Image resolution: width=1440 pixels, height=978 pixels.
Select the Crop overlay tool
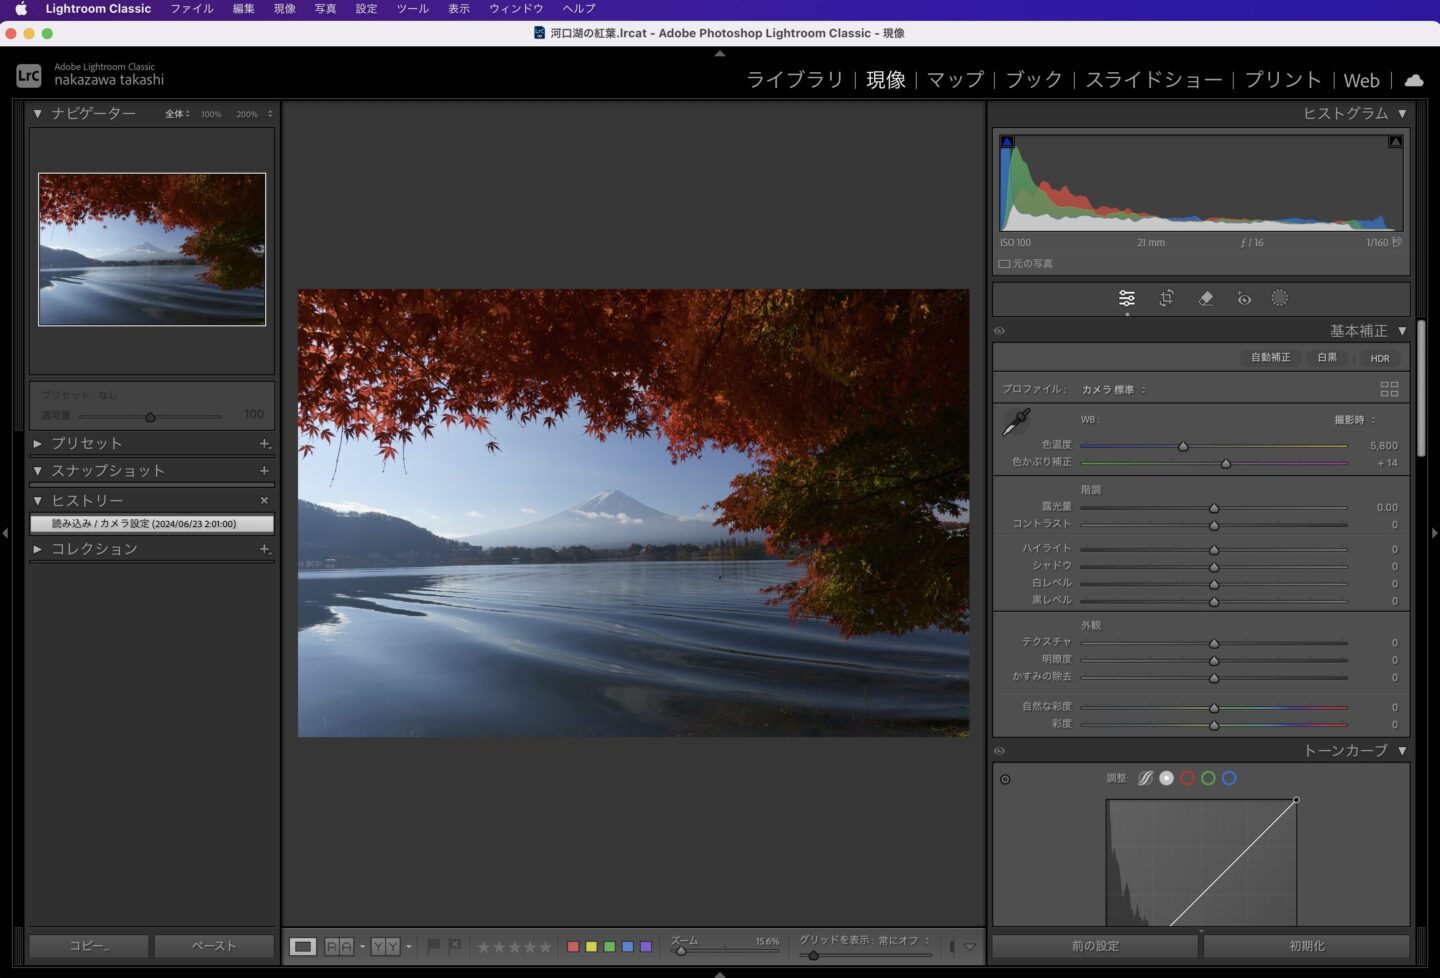1166,298
